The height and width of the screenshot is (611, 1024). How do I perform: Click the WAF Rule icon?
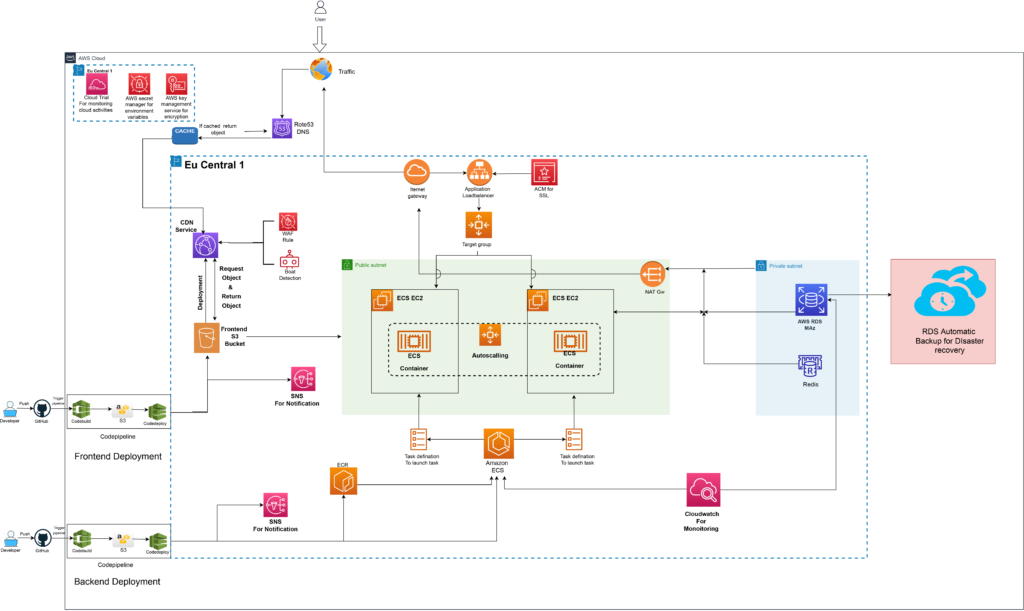coord(288,222)
